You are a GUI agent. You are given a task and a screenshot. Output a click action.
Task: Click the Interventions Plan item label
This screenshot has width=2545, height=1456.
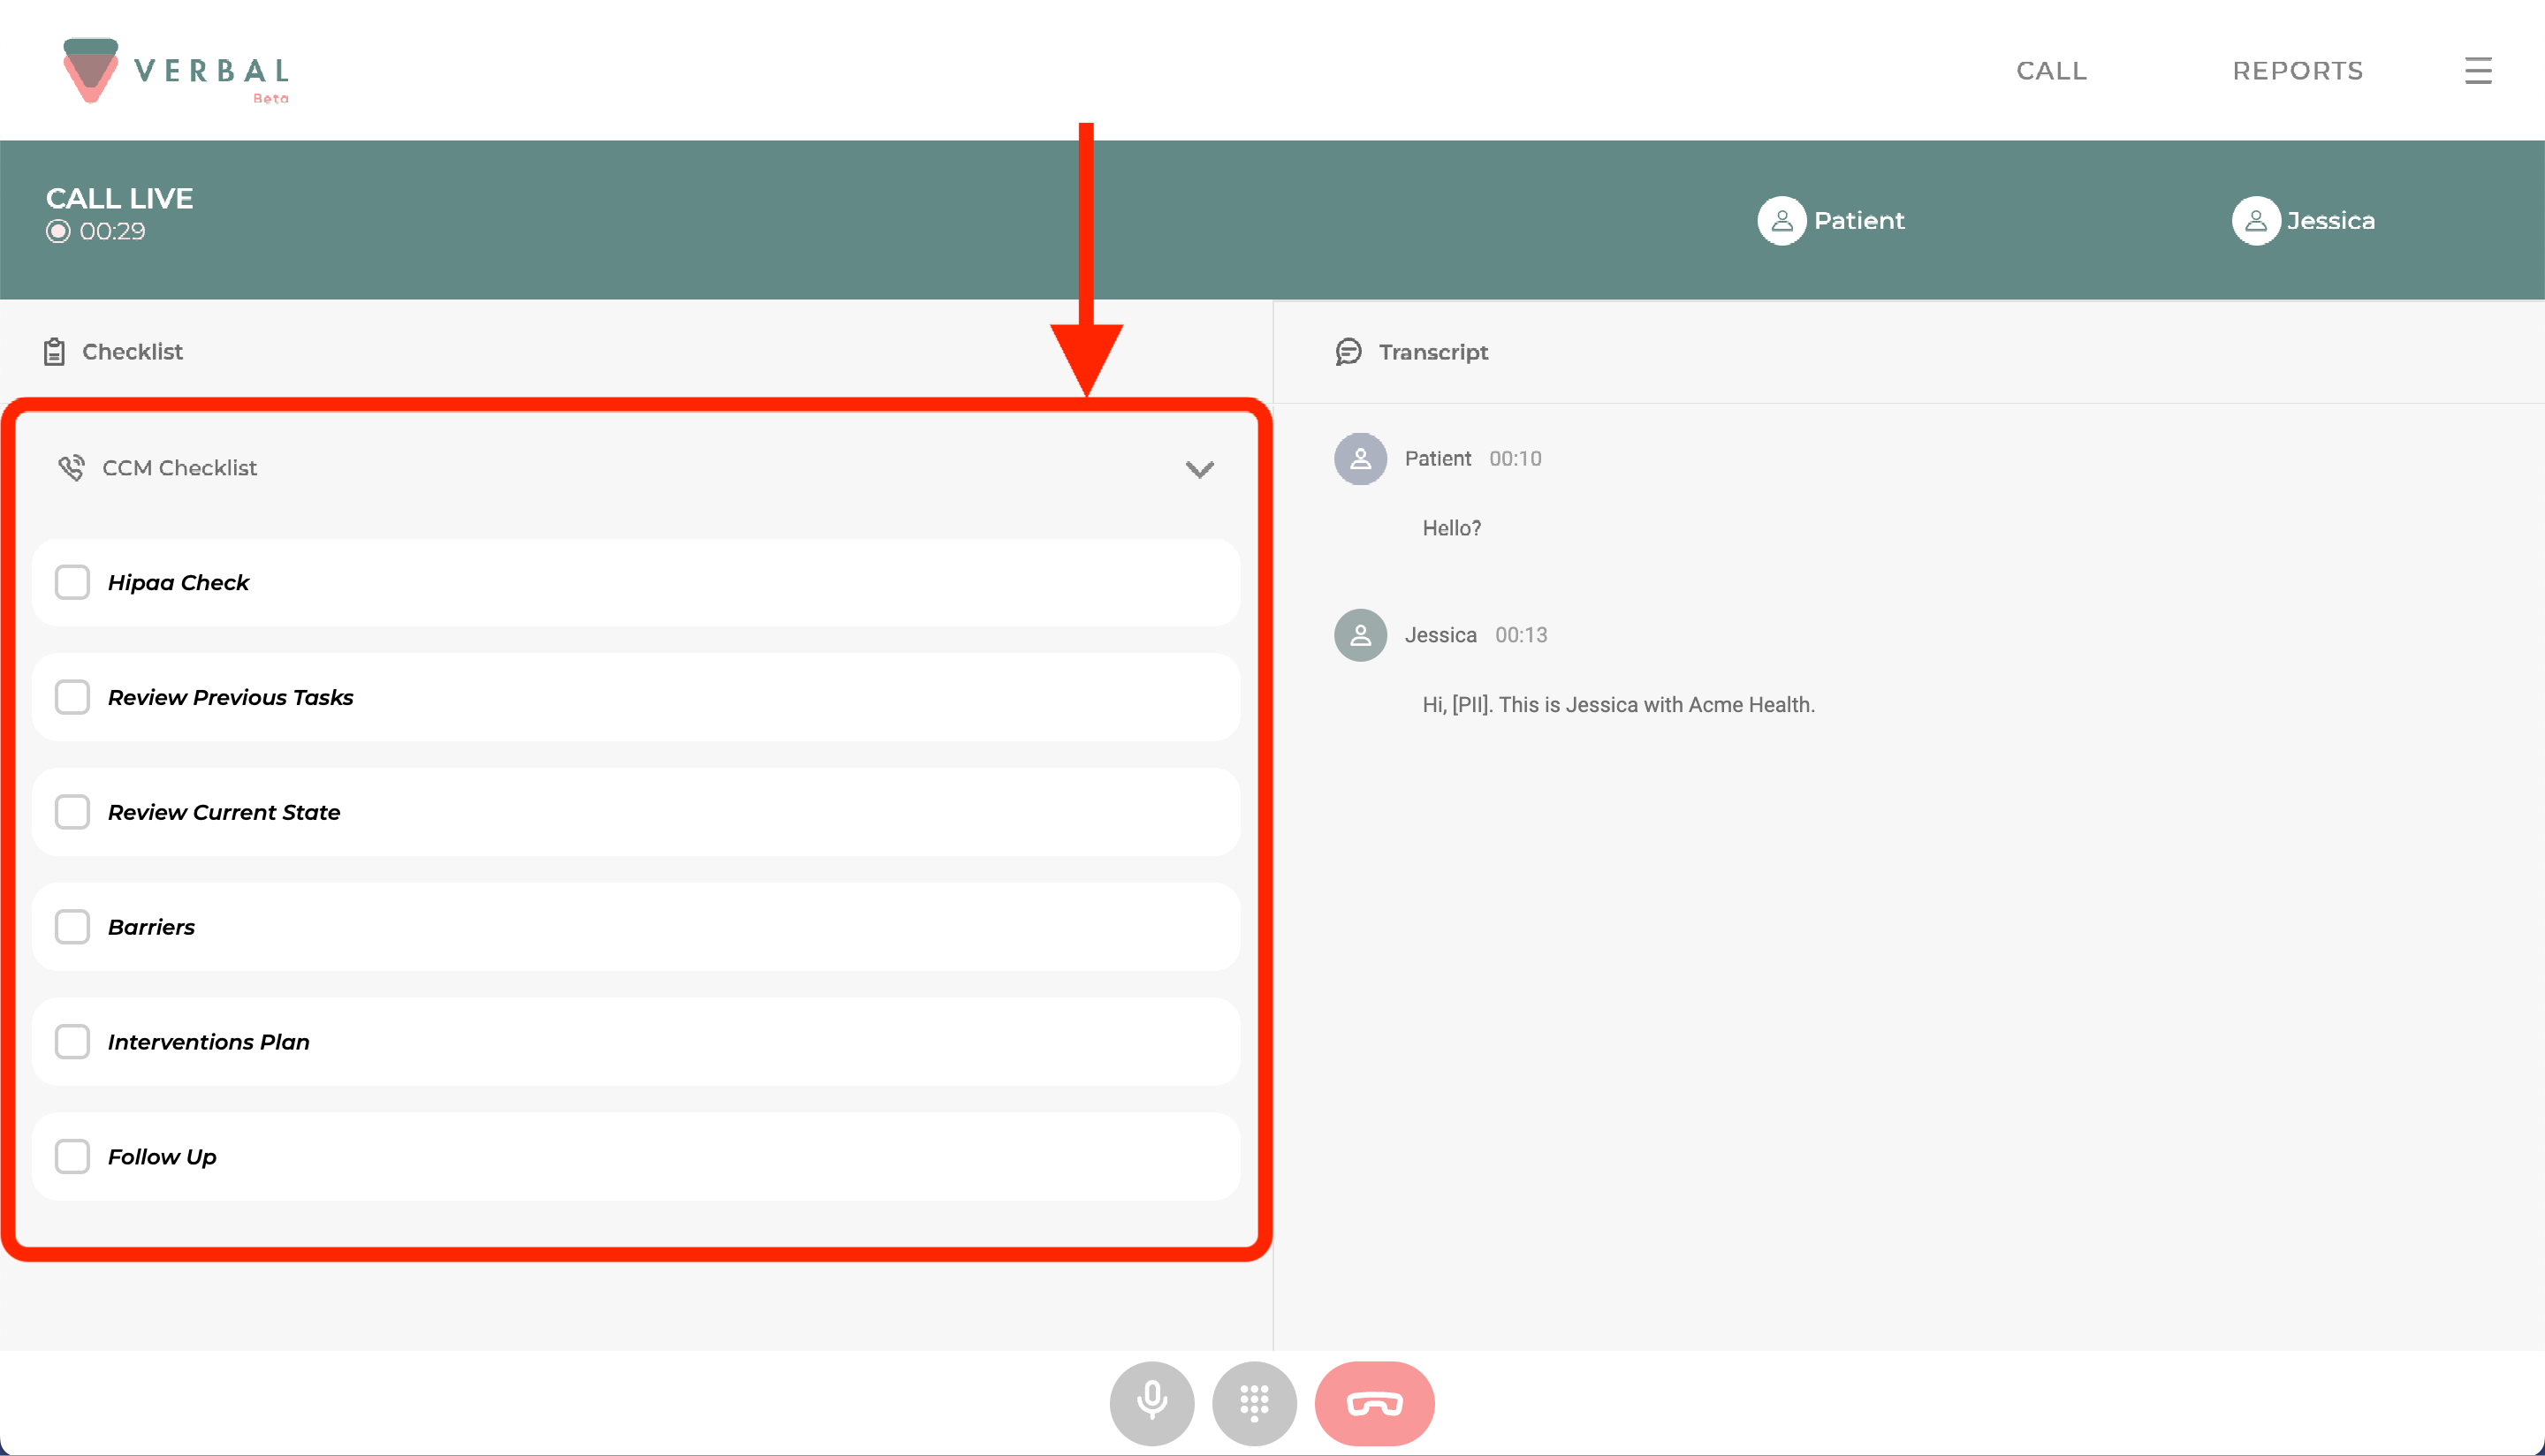click(x=208, y=1042)
